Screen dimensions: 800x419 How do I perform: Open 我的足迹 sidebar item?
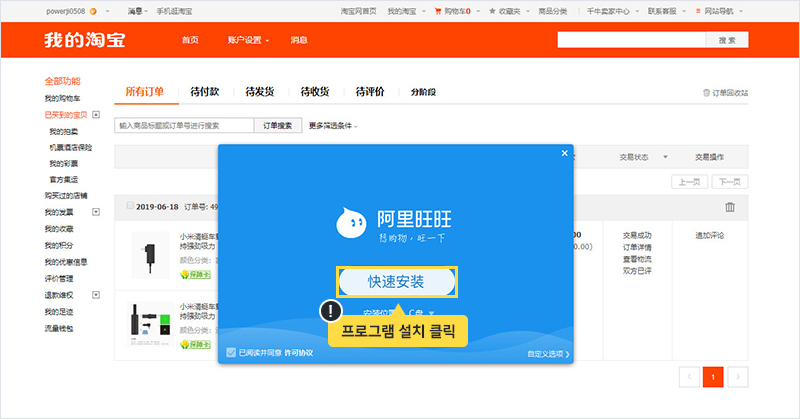tap(59, 312)
